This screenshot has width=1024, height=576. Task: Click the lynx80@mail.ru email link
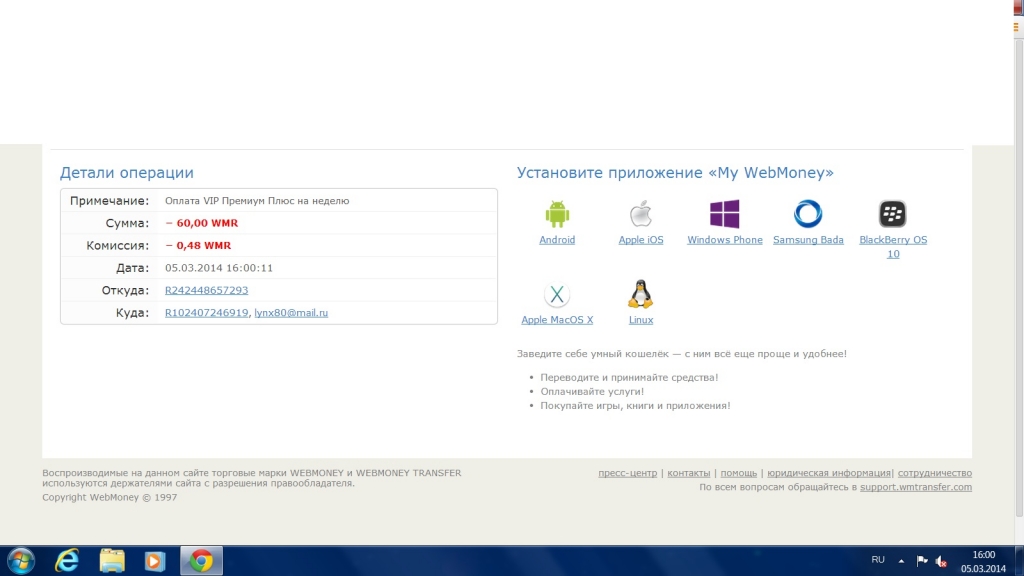coord(291,313)
